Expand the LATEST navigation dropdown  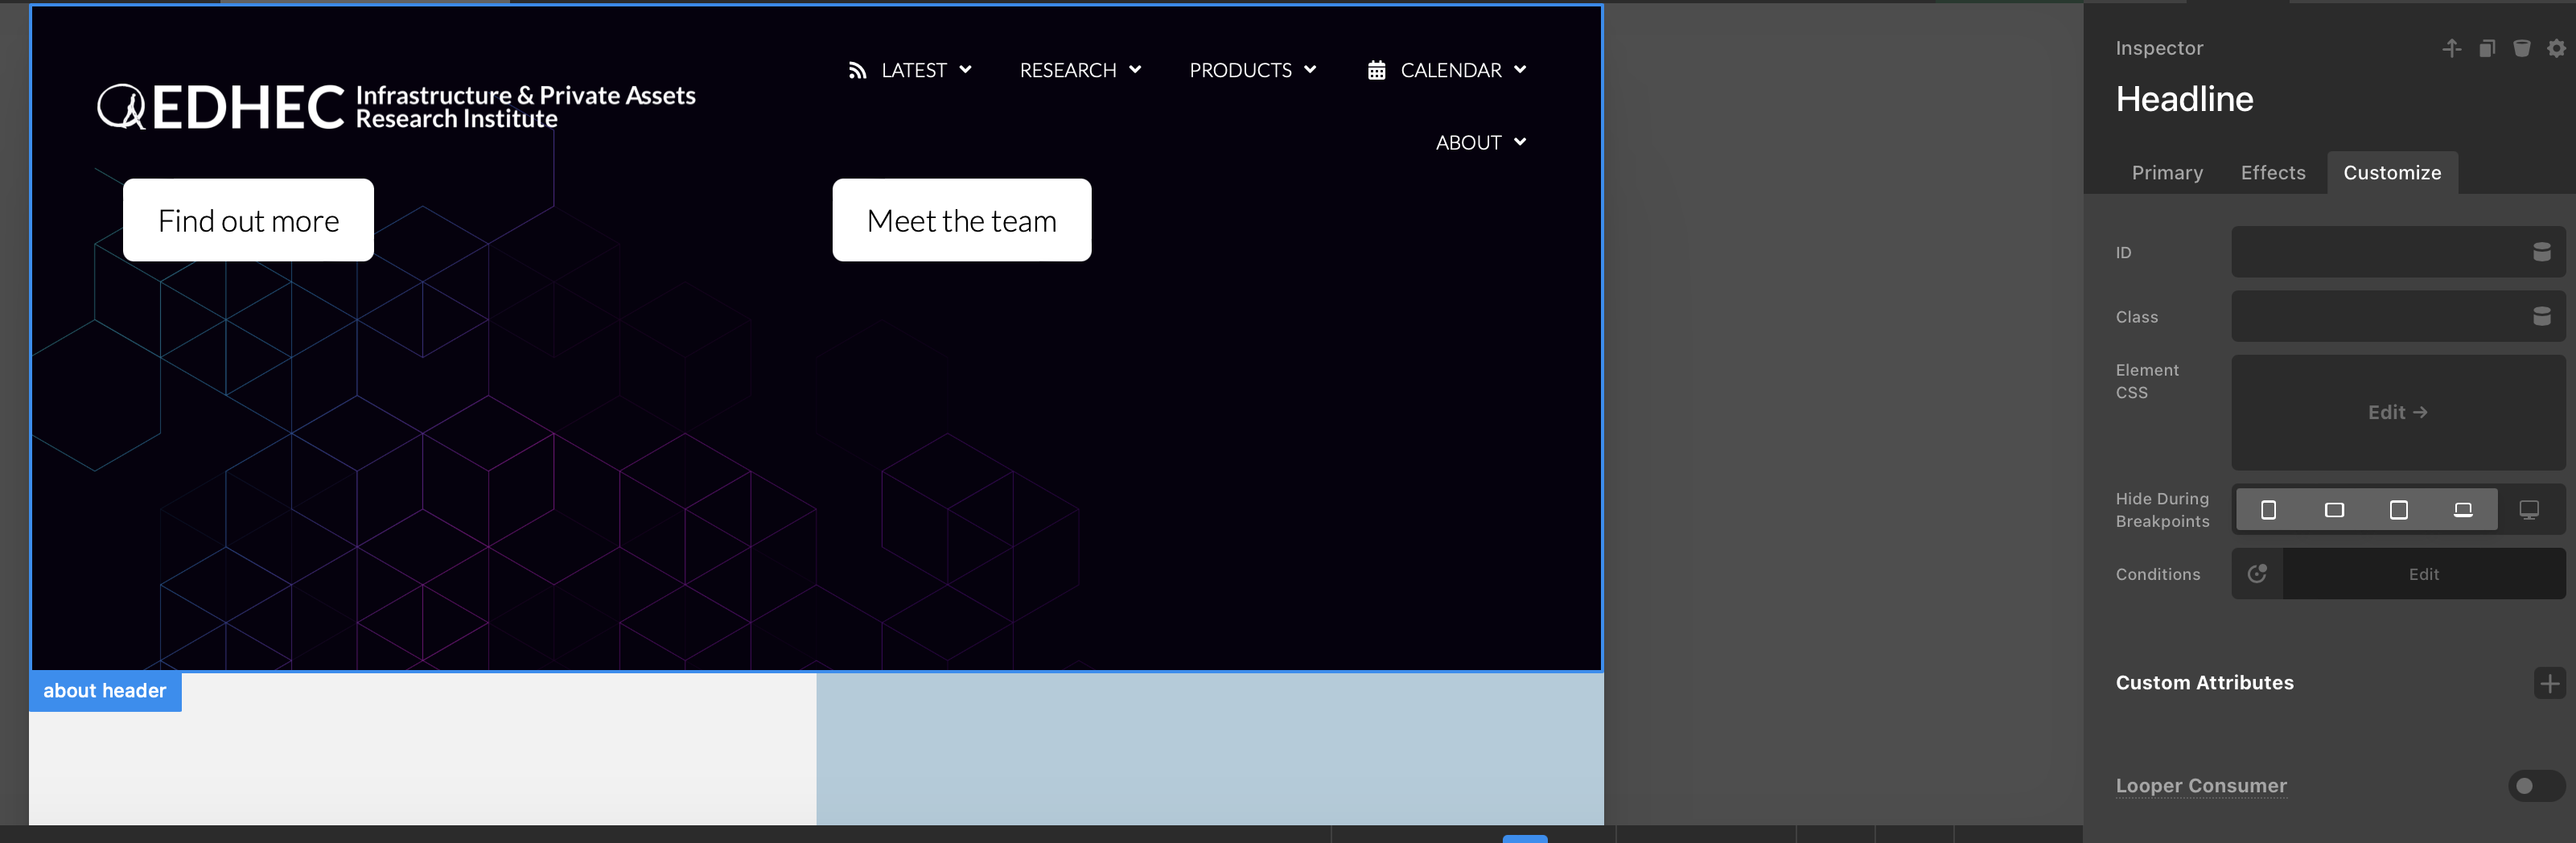910,70
